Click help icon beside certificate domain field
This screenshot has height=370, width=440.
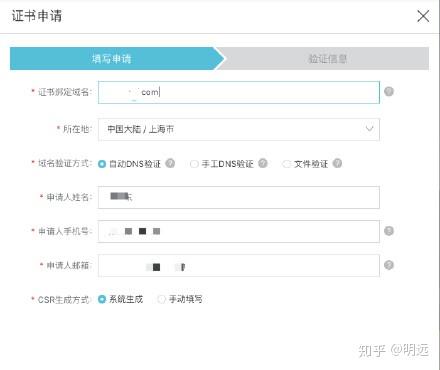tap(389, 91)
